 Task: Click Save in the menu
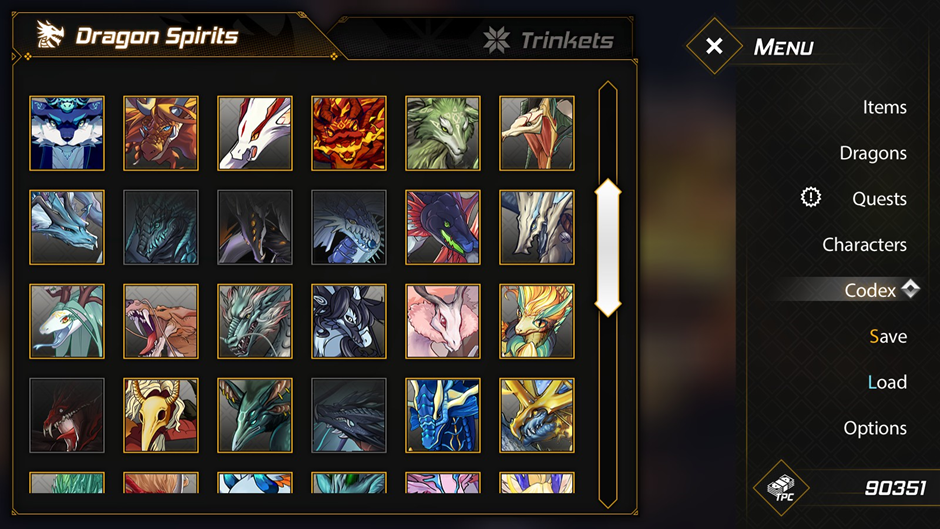888,336
